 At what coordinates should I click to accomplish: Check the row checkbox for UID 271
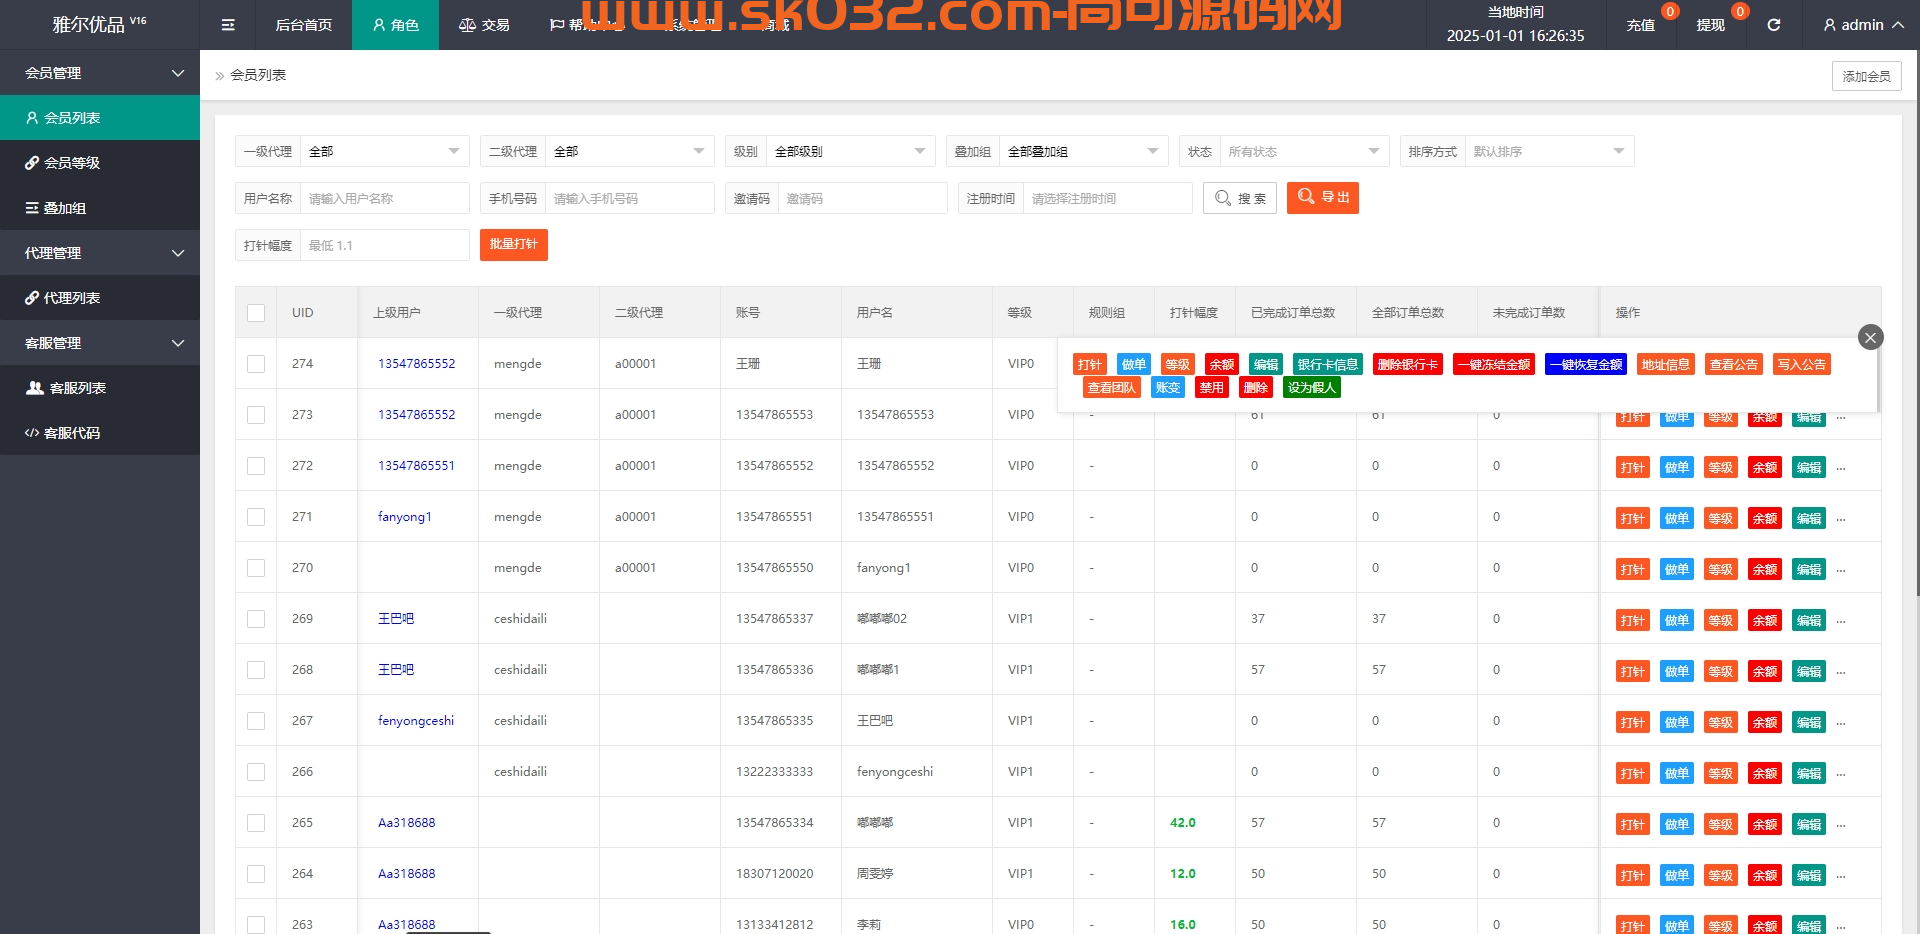click(x=256, y=517)
